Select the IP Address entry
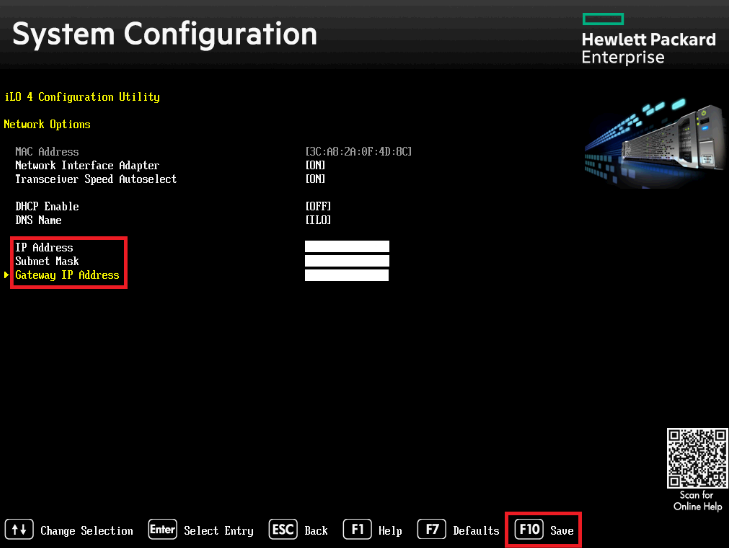Viewport: 729px width, 548px height. click(44, 248)
